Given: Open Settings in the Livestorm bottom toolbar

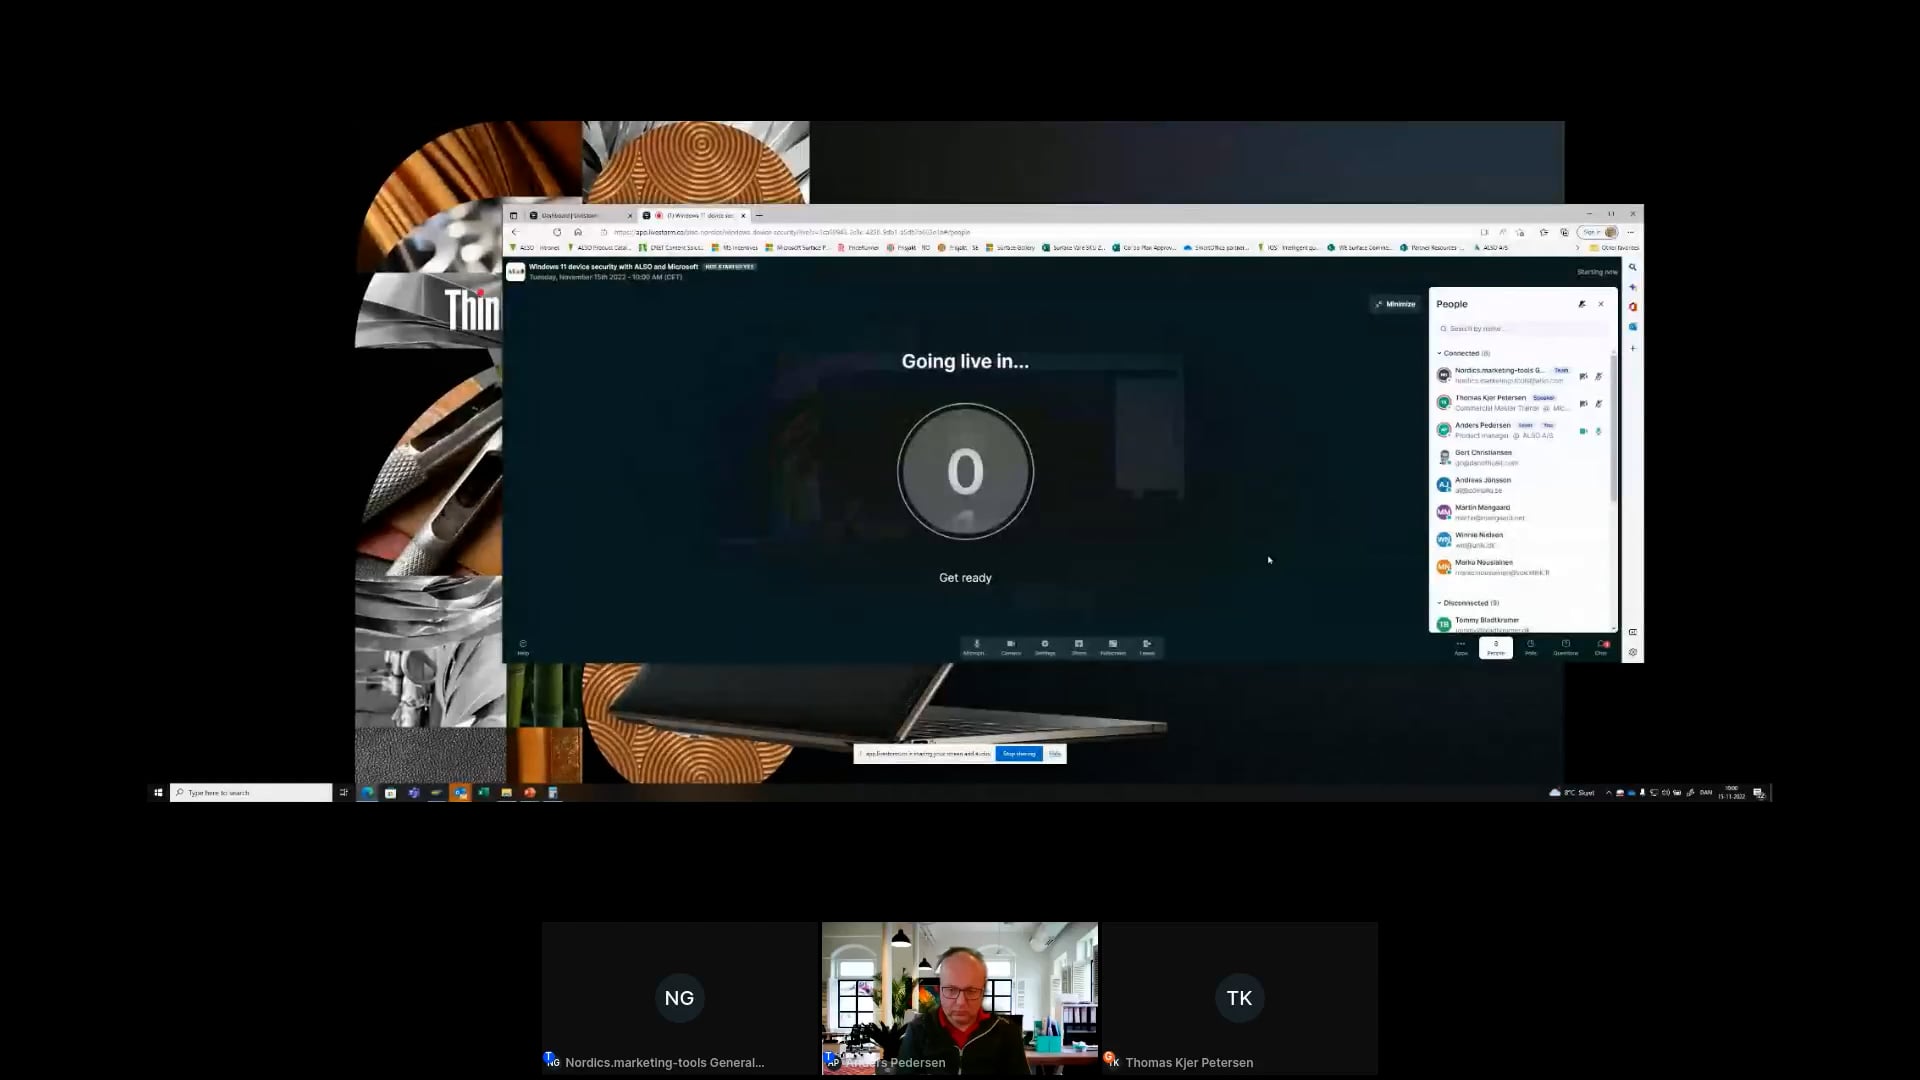Looking at the screenshot, I should tap(1044, 647).
